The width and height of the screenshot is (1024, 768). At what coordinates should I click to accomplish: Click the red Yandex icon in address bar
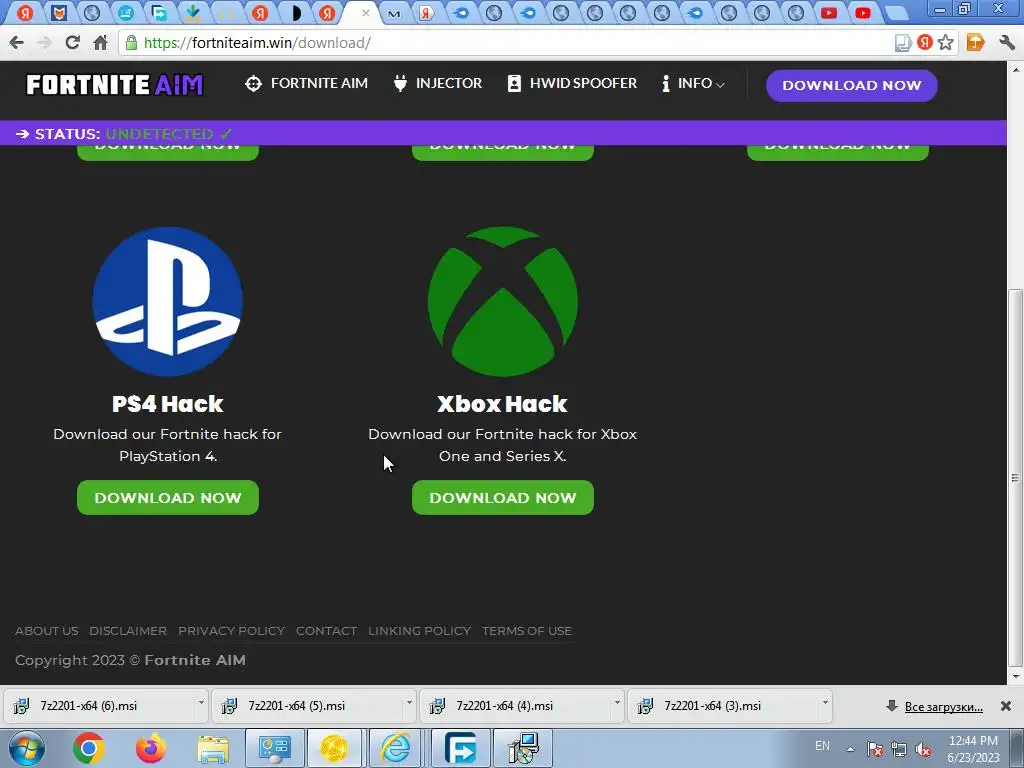pyautogui.click(x=924, y=43)
